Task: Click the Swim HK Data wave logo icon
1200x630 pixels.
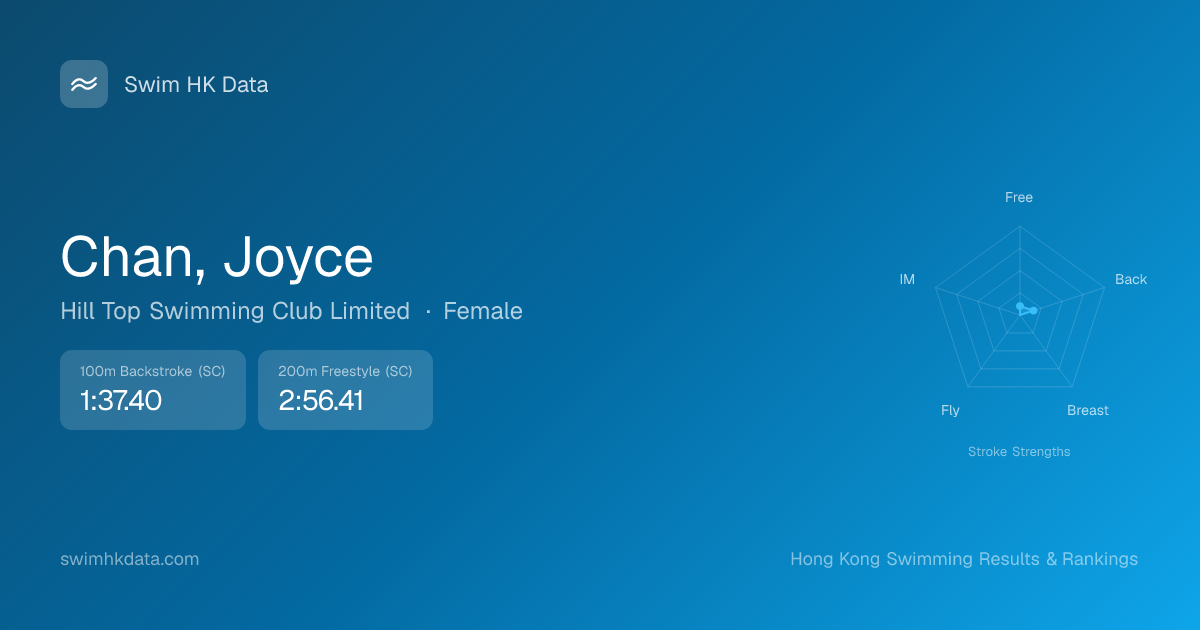Action: tap(84, 84)
